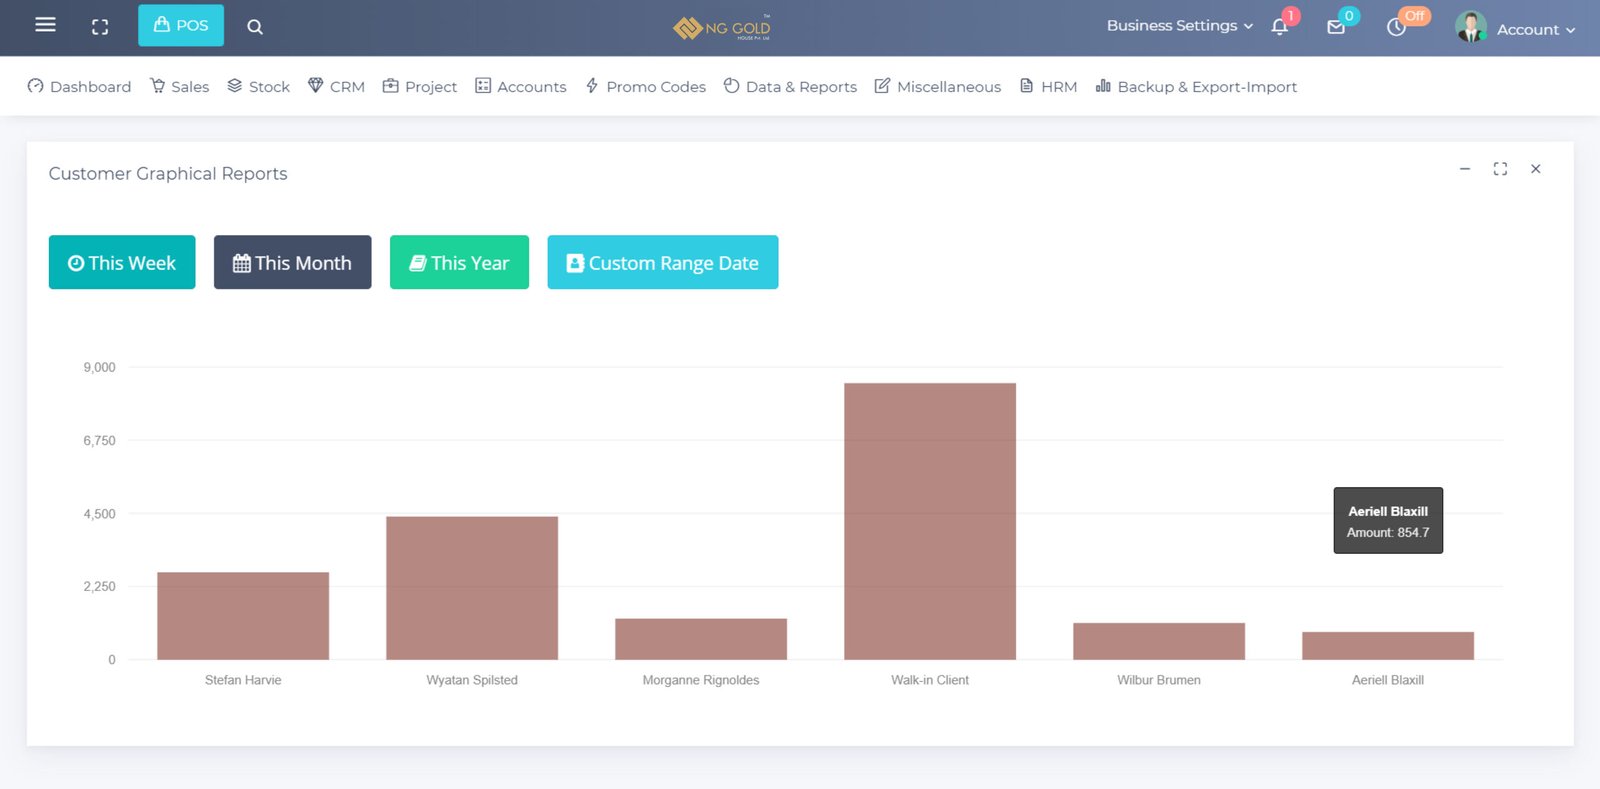Expand the Business Settings dropdown
Screen dimensions: 1600x789
[1179, 26]
